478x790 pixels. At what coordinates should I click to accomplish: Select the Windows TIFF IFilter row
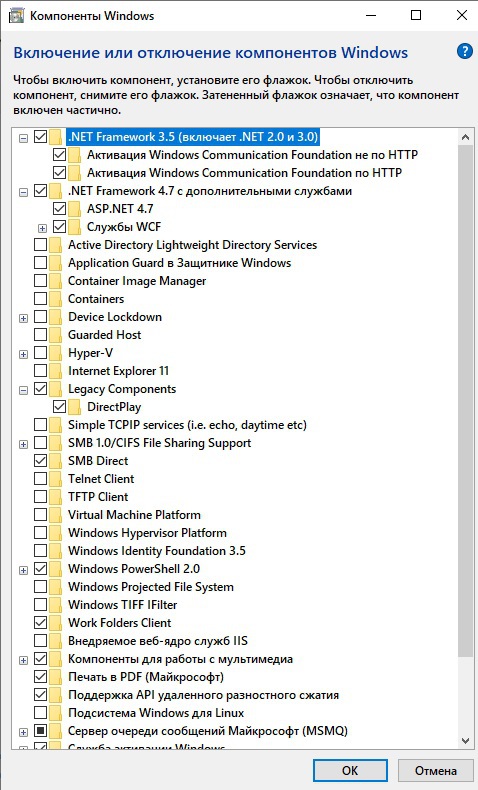pyautogui.click(x=122, y=605)
